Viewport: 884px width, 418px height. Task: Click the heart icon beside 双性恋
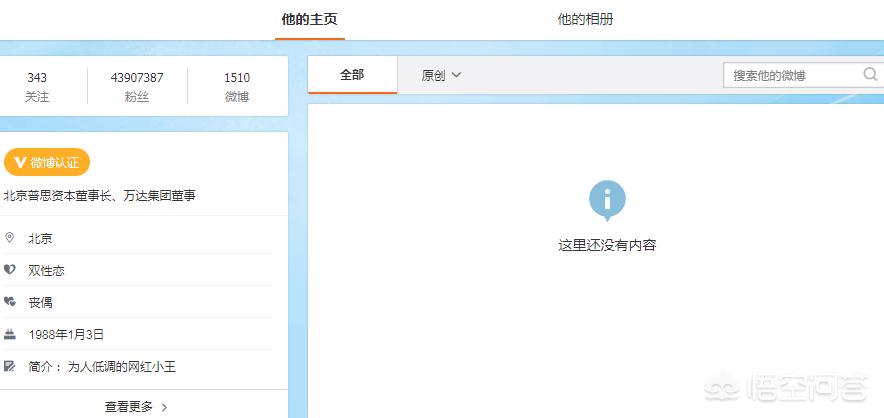[x=9, y=270]
